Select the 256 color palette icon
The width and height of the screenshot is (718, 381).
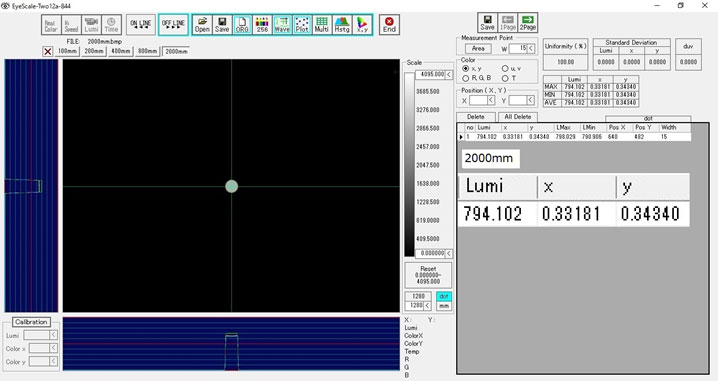coord(262,25)
